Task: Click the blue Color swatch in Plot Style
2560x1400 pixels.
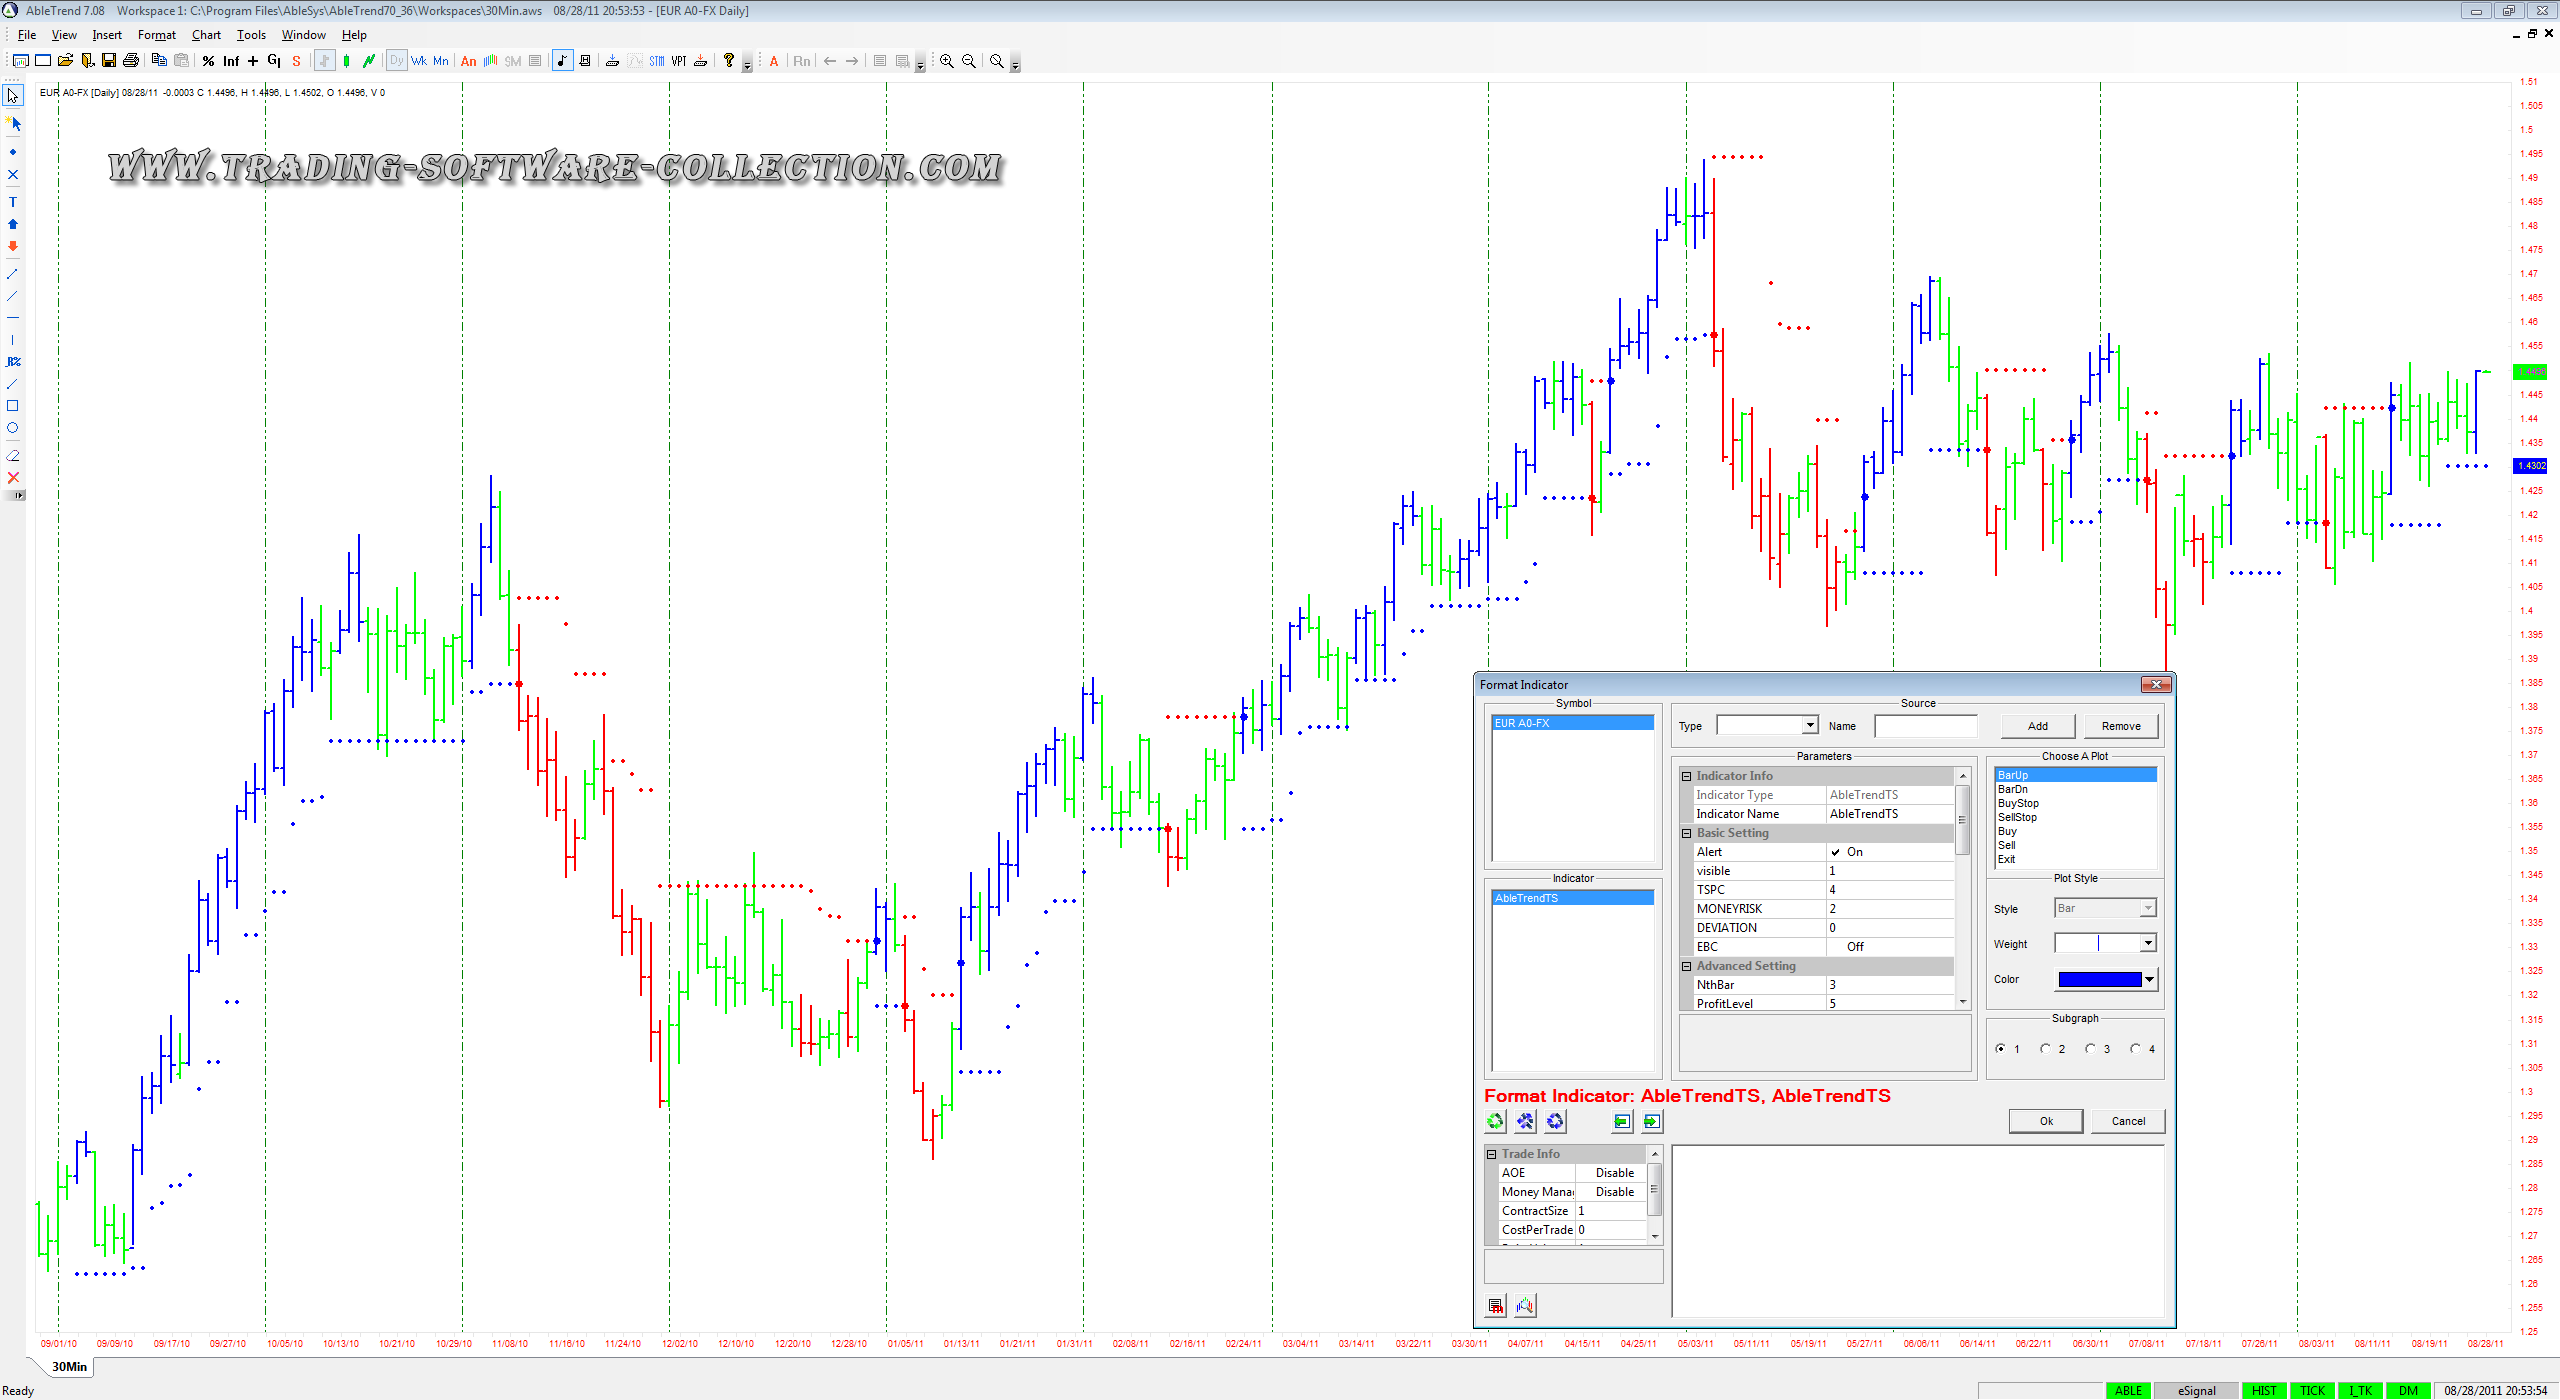Action: point(2099,980)
